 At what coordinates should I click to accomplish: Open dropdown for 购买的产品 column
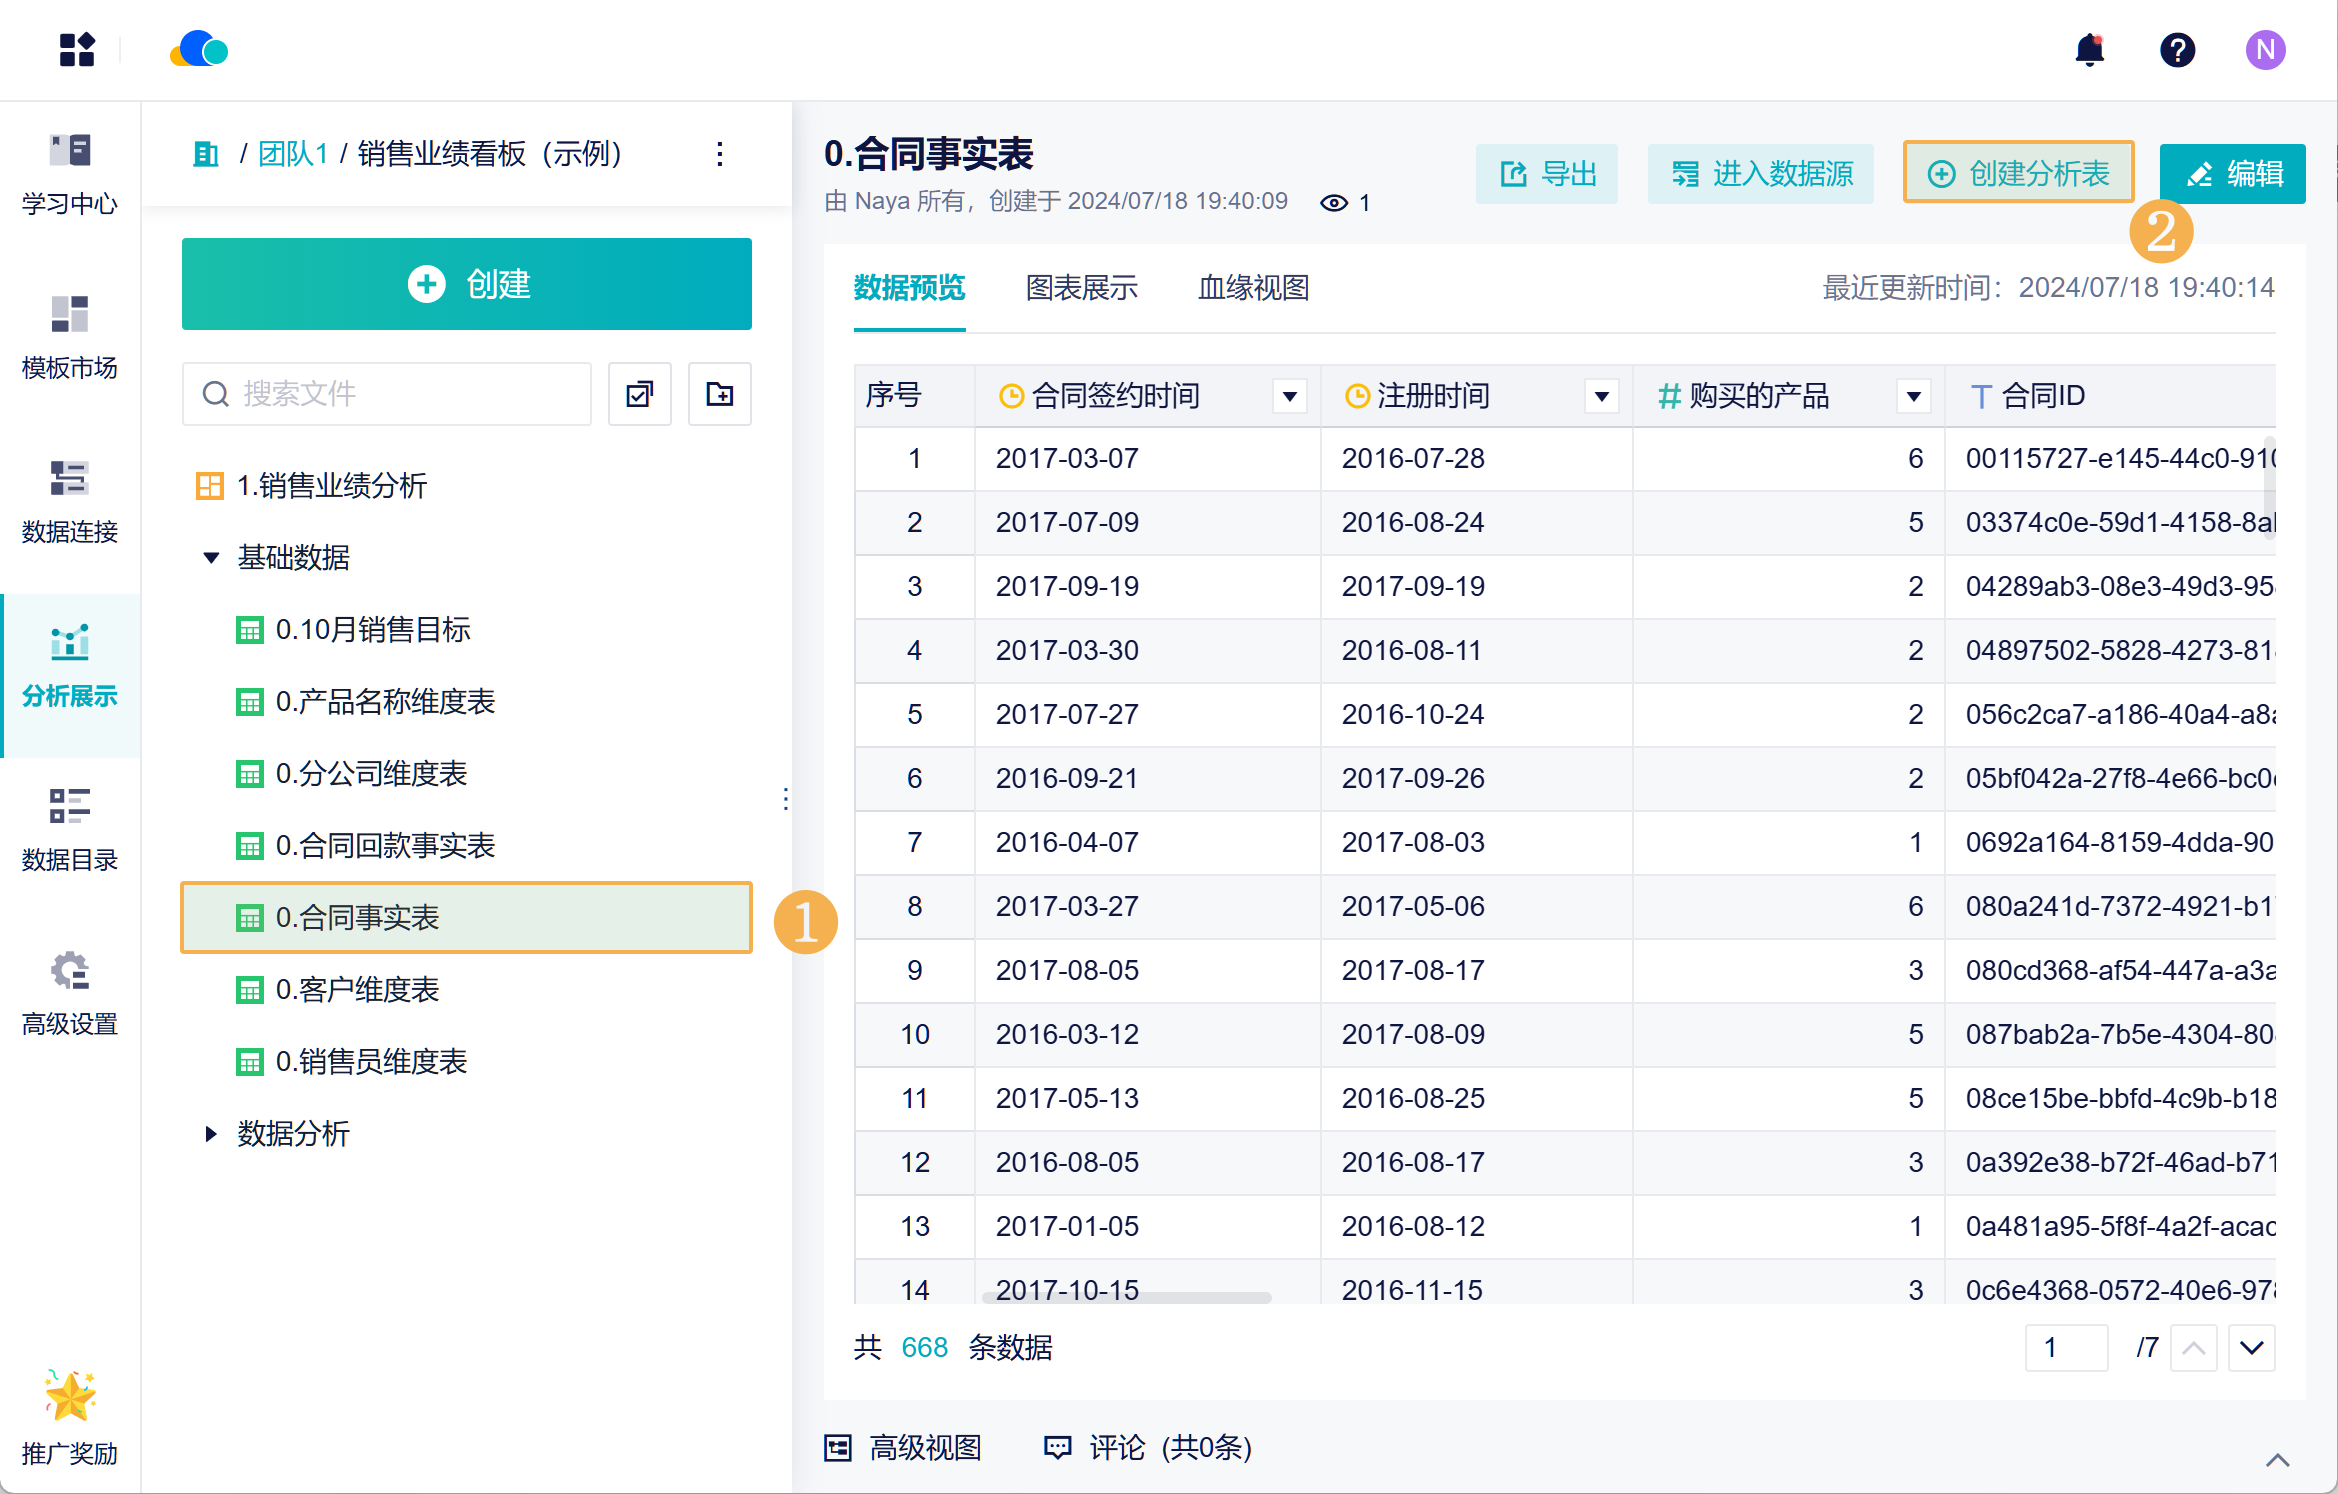[x=1913, y=396]
